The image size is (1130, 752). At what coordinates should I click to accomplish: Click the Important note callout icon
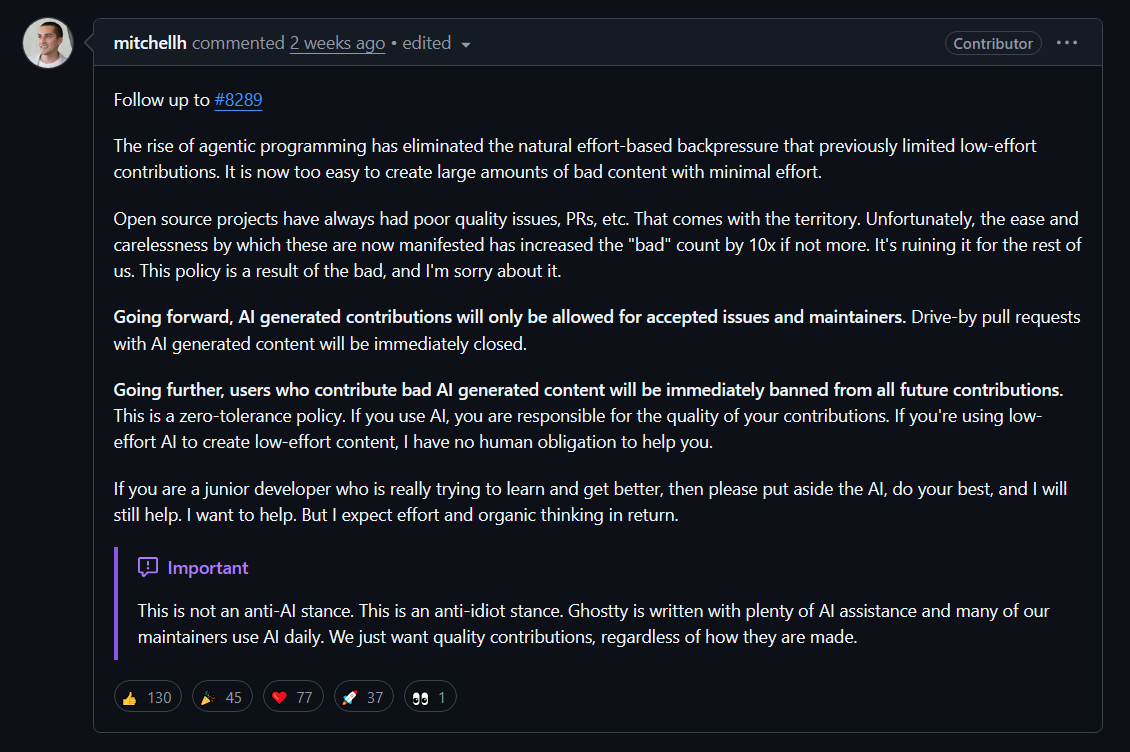(148, 566)
